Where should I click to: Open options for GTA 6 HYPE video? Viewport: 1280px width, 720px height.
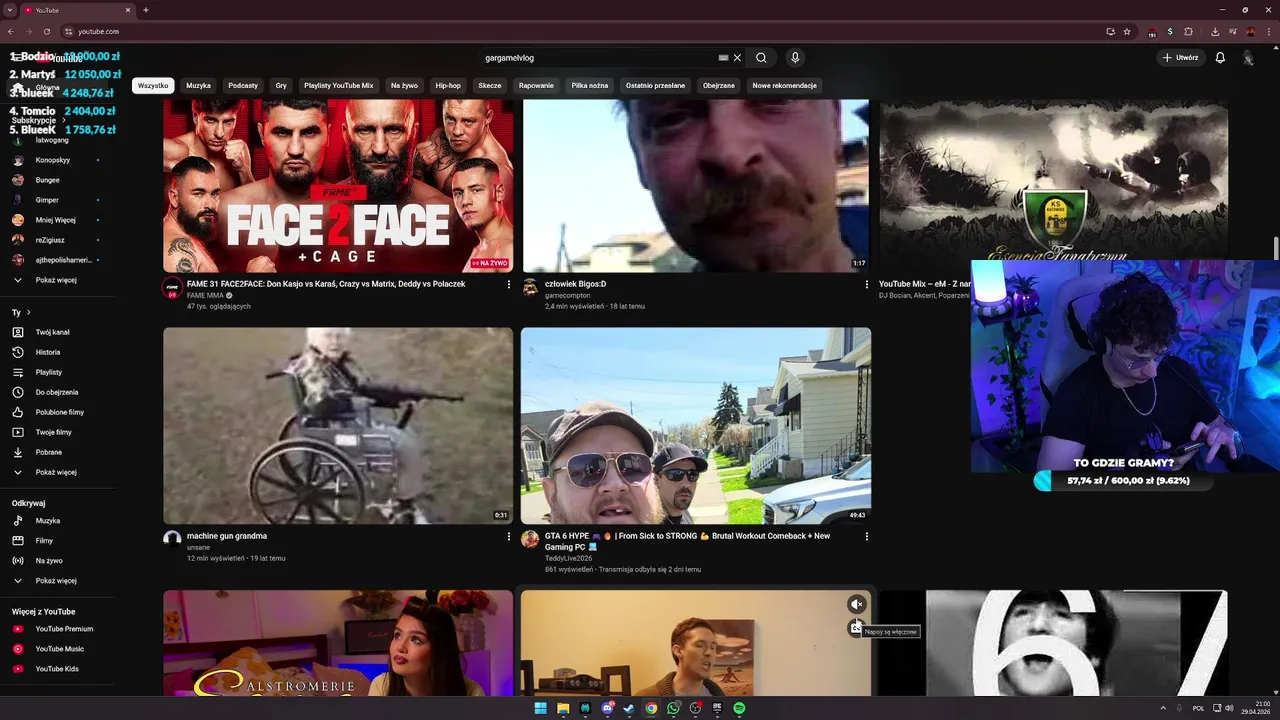click(866, 537)
